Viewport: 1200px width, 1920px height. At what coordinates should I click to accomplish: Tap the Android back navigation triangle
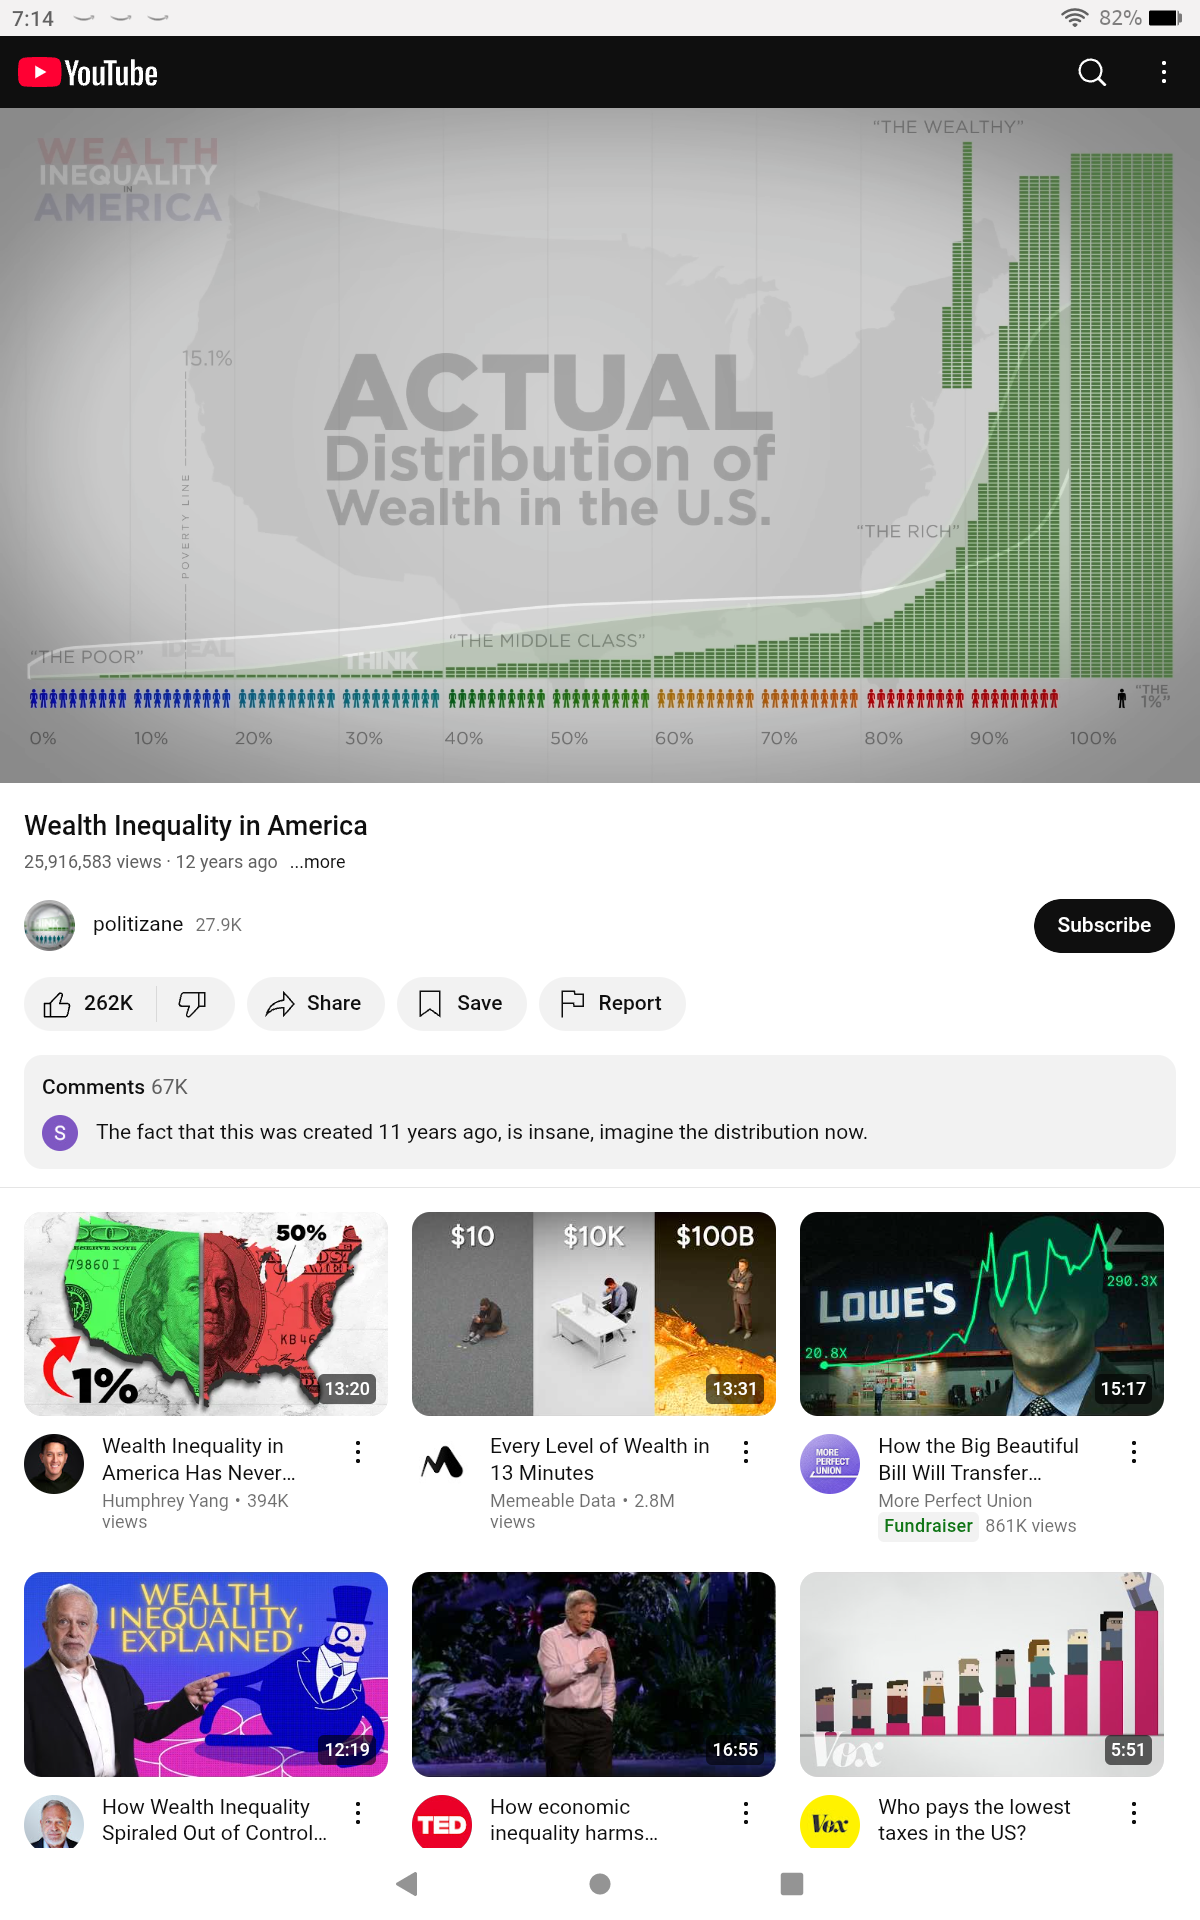pos(407,1884)
